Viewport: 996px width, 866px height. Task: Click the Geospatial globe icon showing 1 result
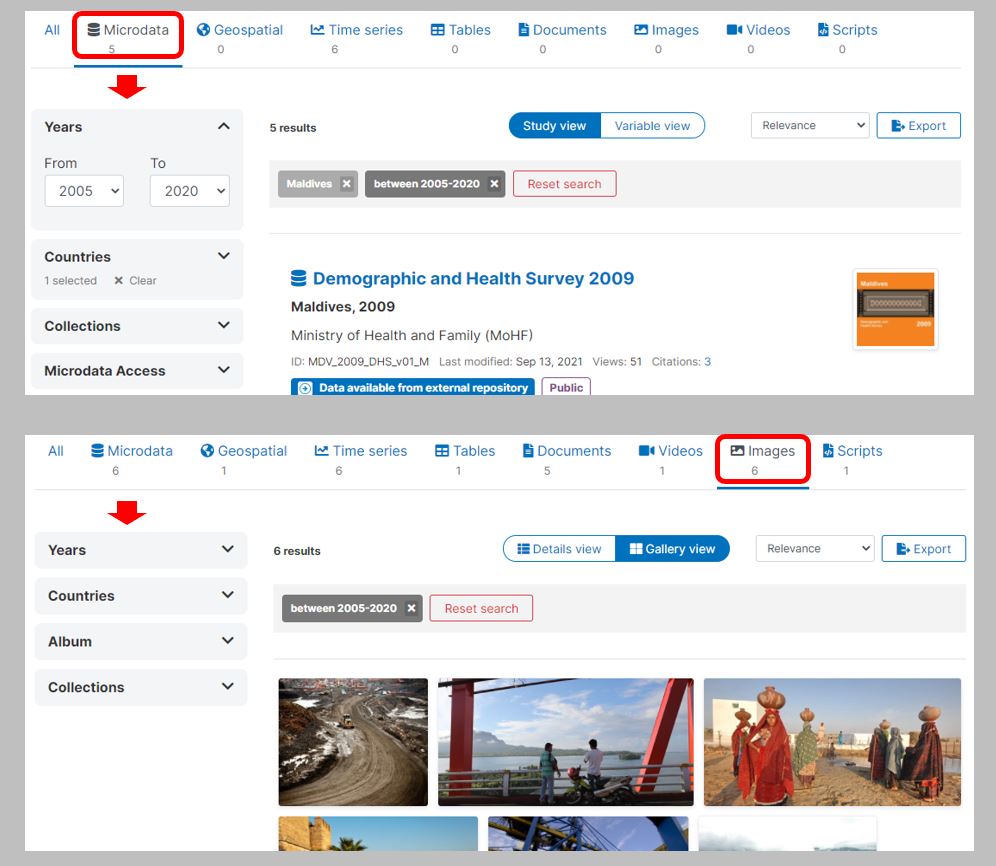click(207, 451)
